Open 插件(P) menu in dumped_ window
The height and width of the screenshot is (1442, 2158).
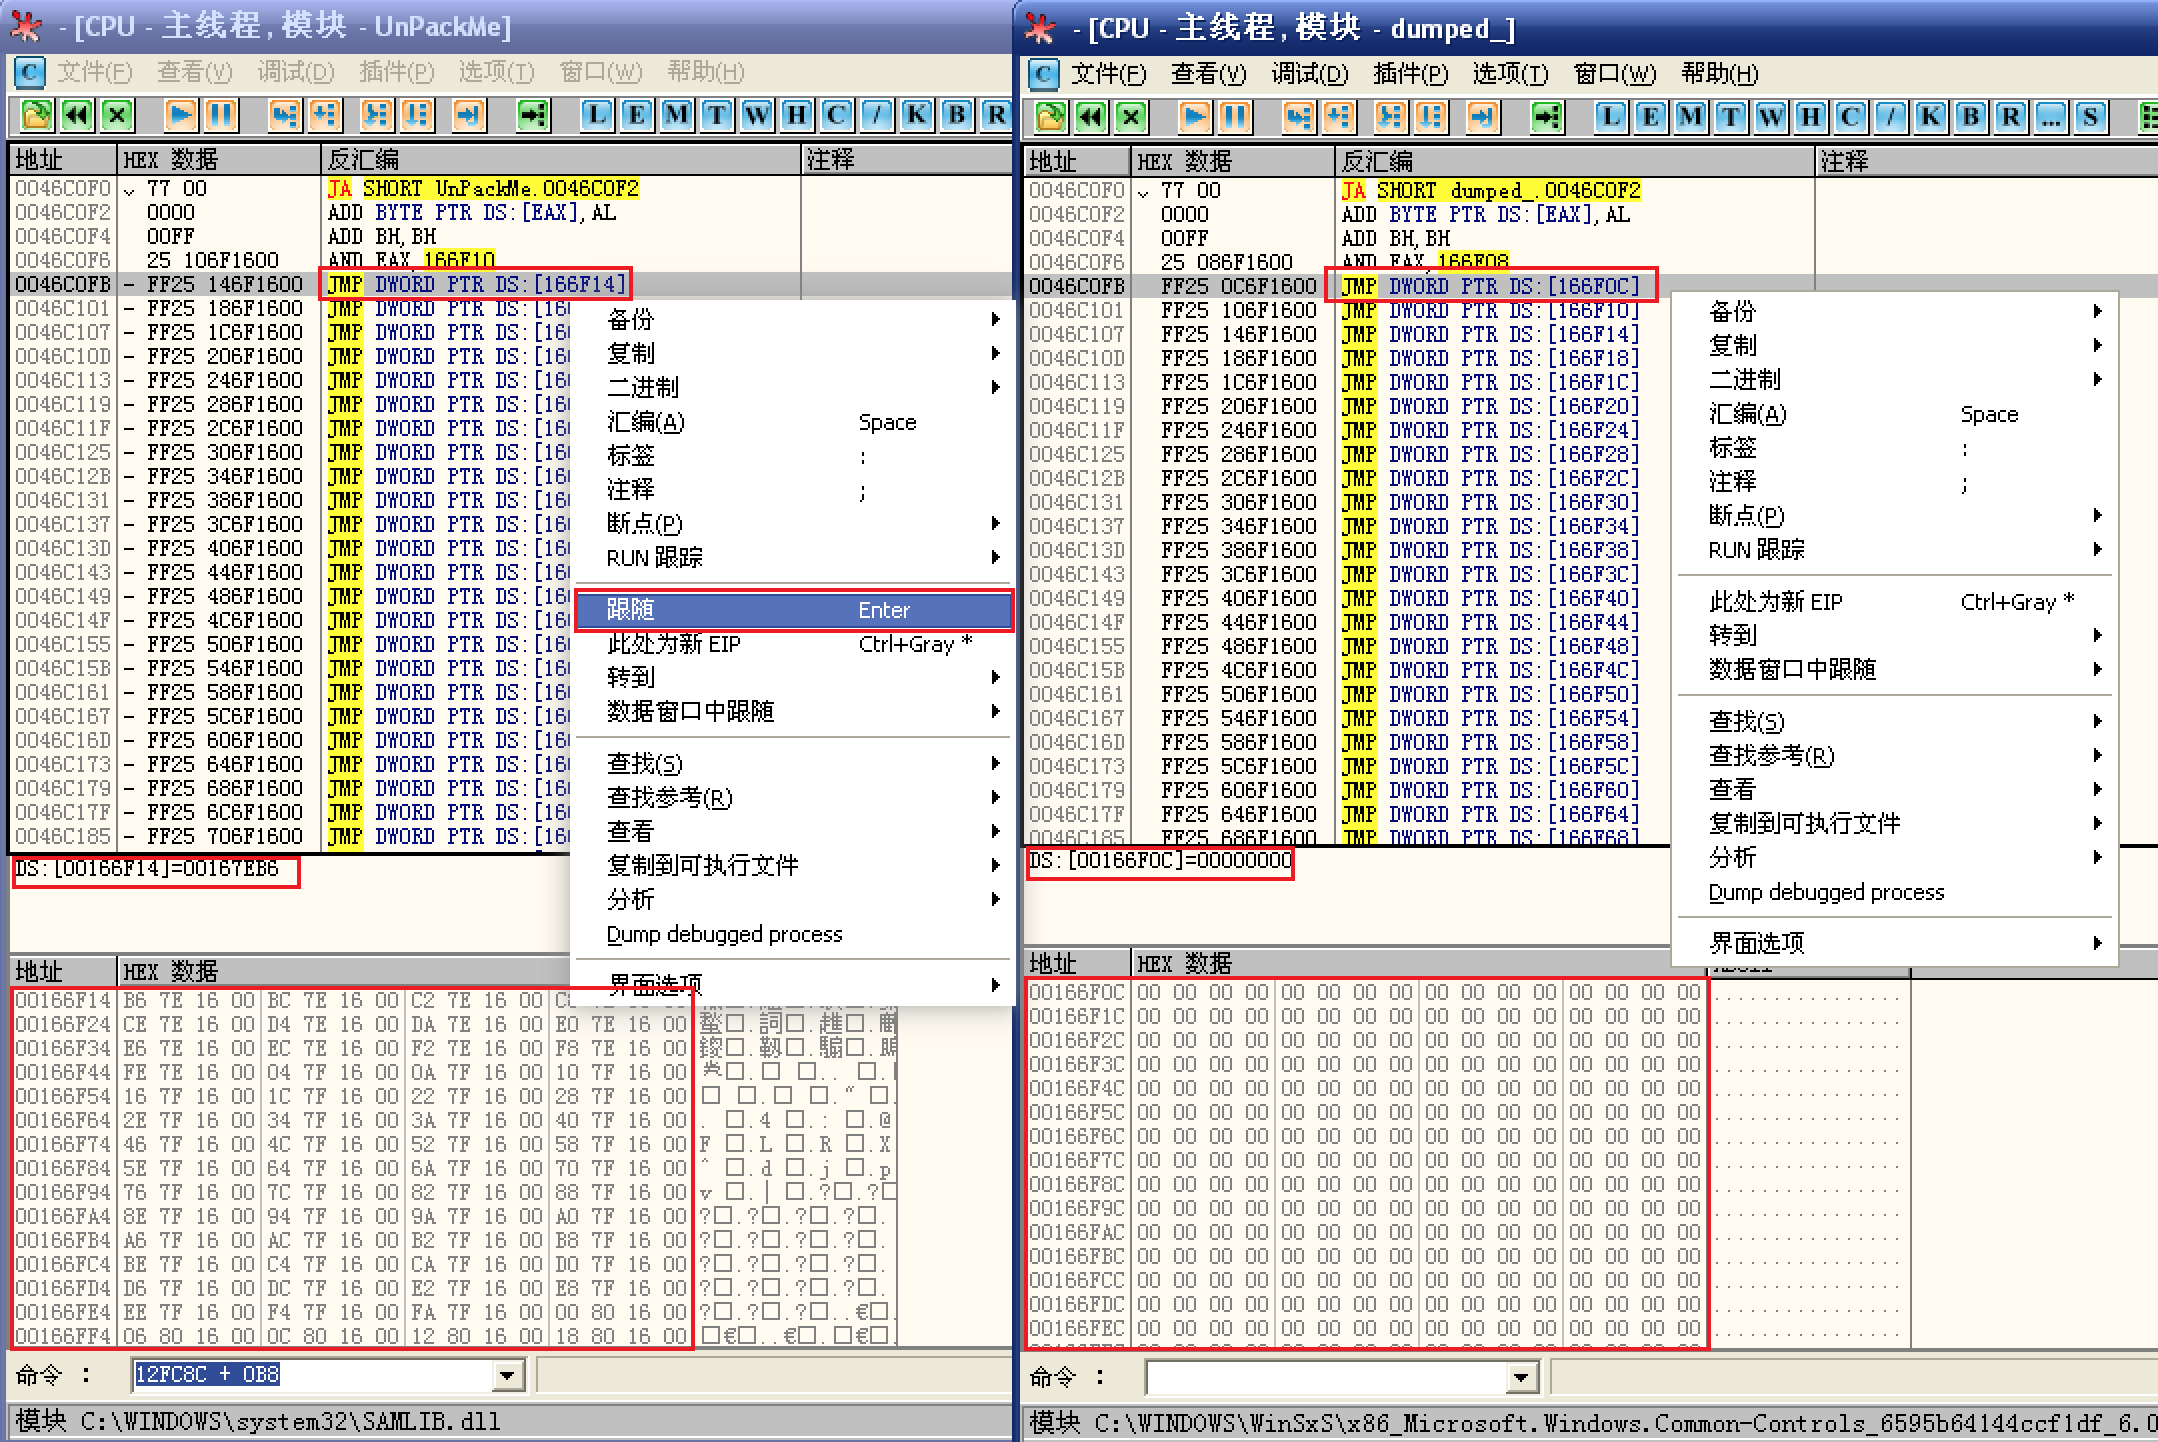(1410, 74)
